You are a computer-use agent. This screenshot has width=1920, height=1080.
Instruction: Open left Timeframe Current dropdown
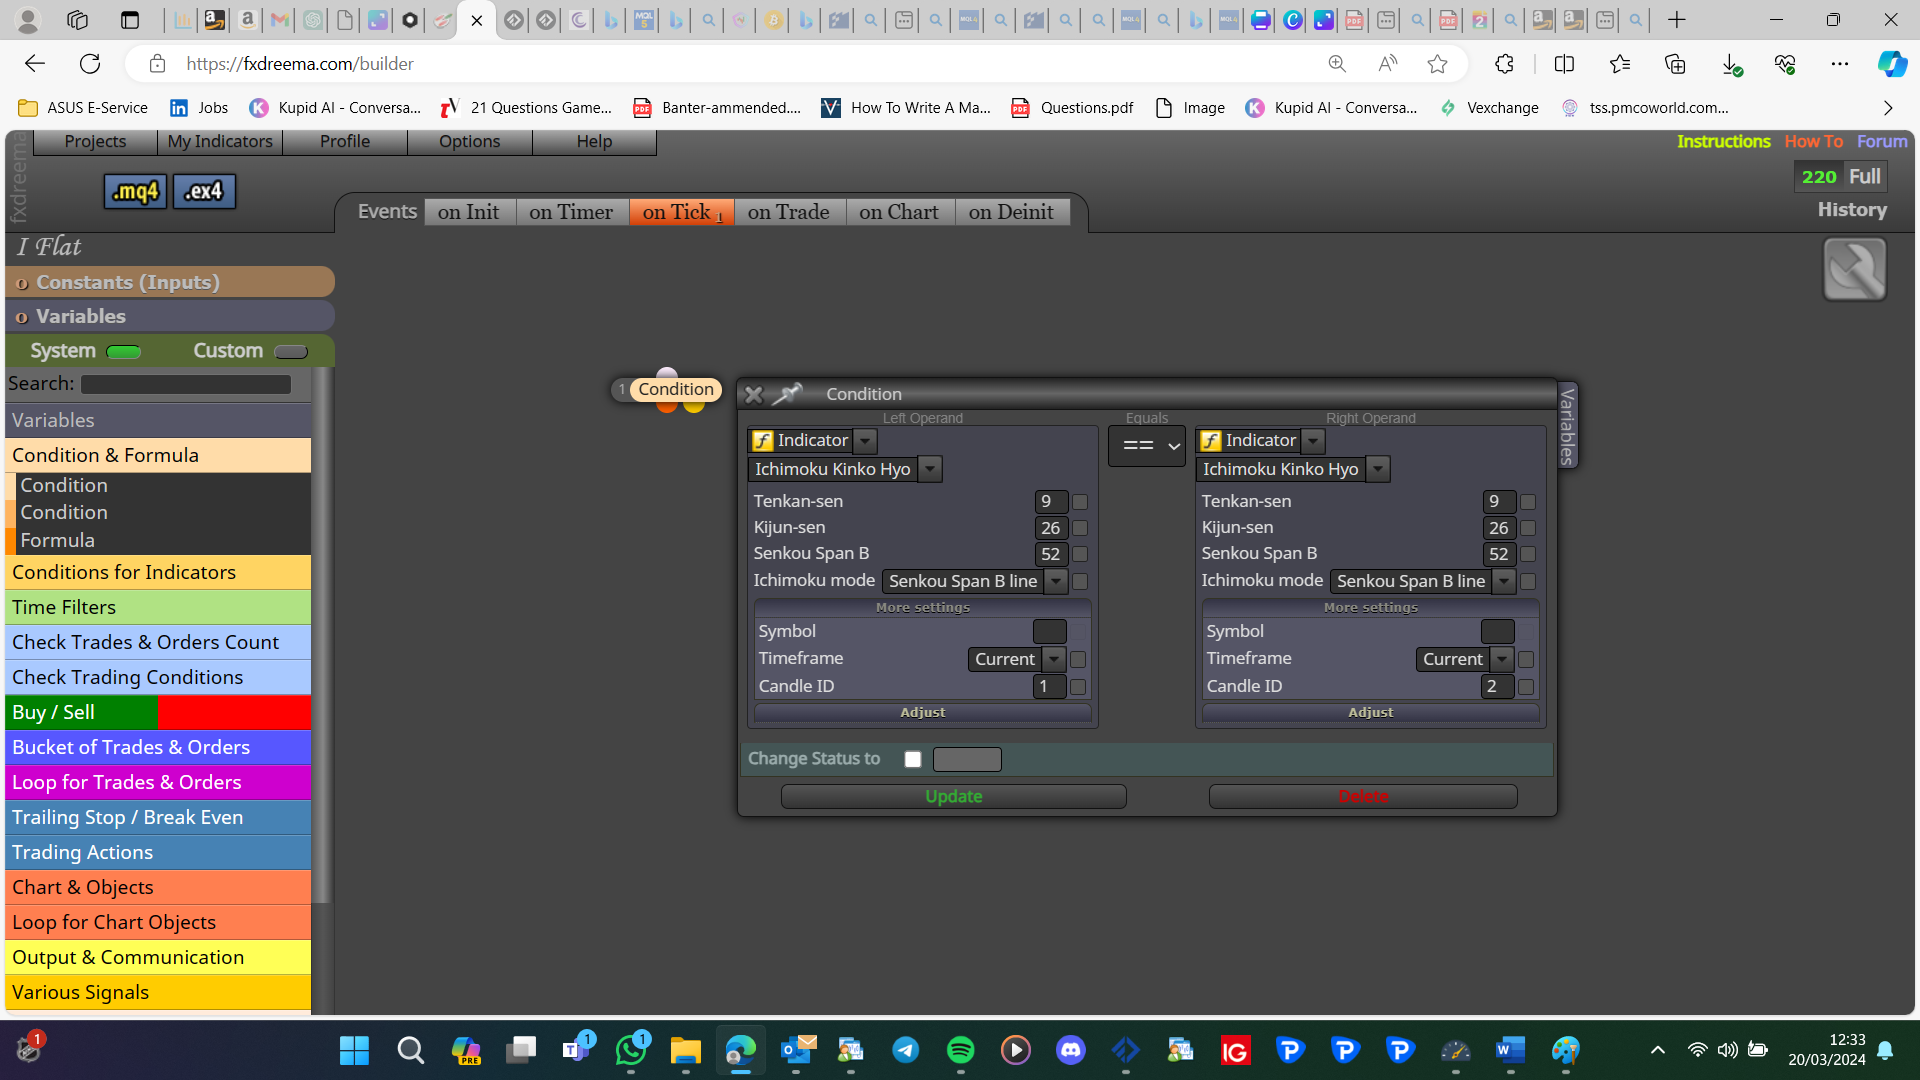pyautogui.click(x=1054, y=659)
